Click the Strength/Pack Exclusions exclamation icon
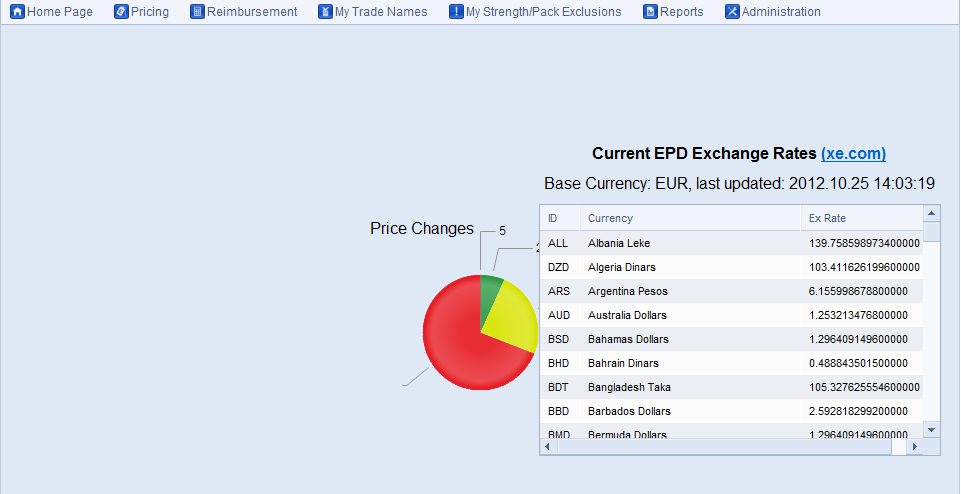This screenshot has height=494, width=961. point(456,12)
